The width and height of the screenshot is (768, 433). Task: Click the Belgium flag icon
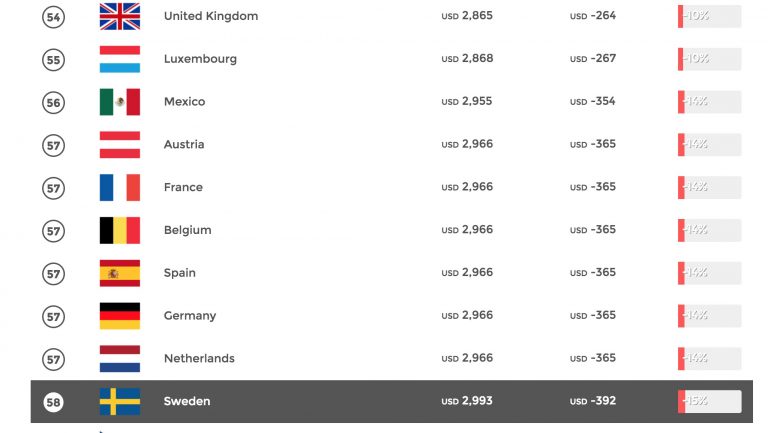pyautogui.click(x=119, y=230)
